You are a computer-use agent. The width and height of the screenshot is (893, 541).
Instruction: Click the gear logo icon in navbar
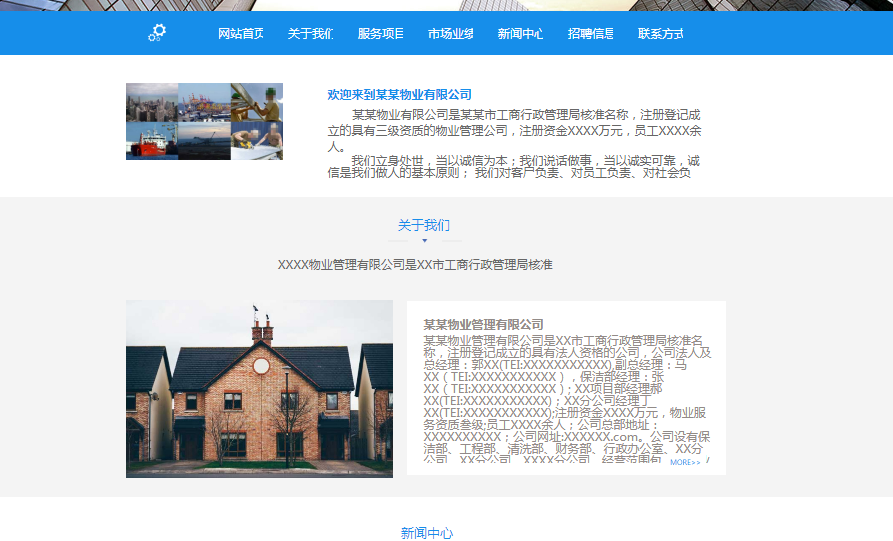click(x=157, y=33)
